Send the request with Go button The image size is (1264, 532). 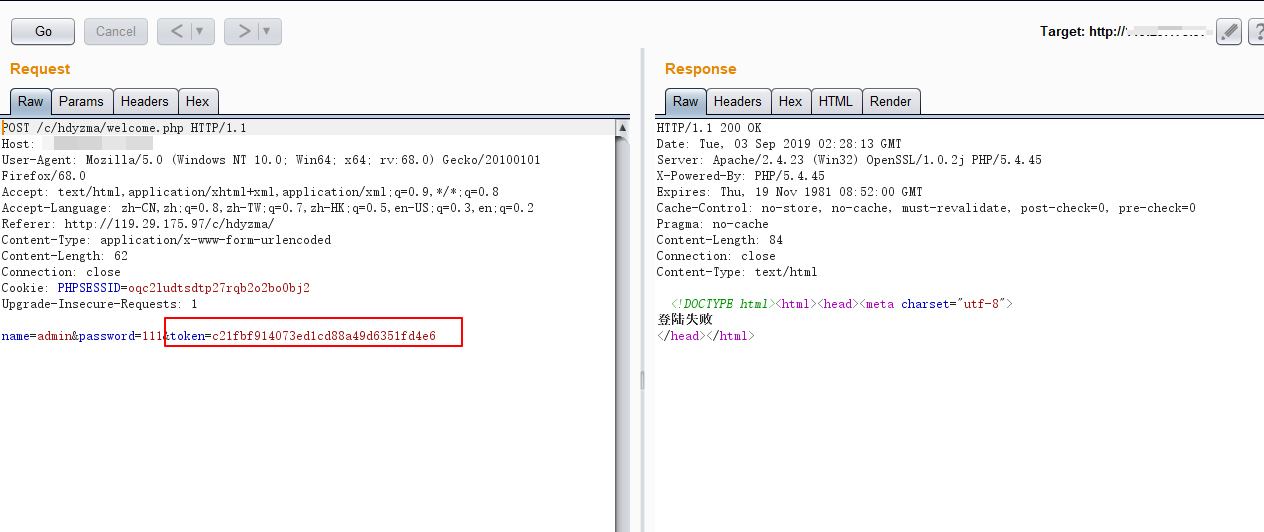click(43, 31)
